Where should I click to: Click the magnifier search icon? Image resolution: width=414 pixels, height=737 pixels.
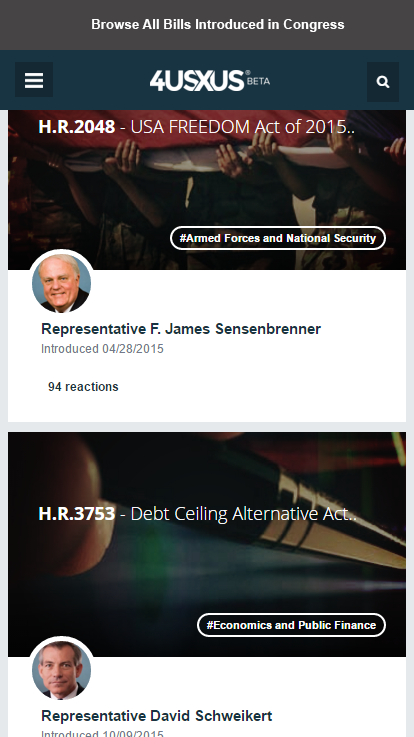[383, 82]
